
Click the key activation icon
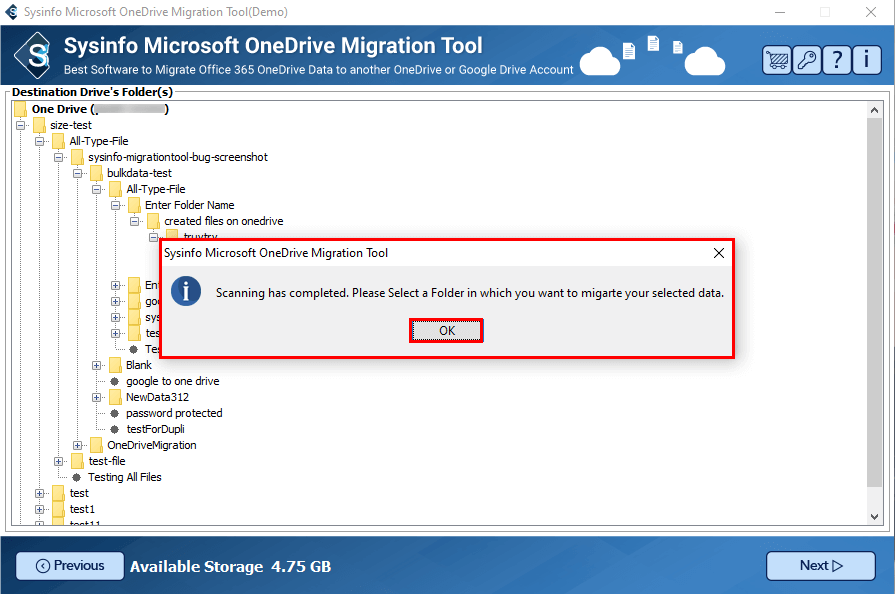click(806, 59)
